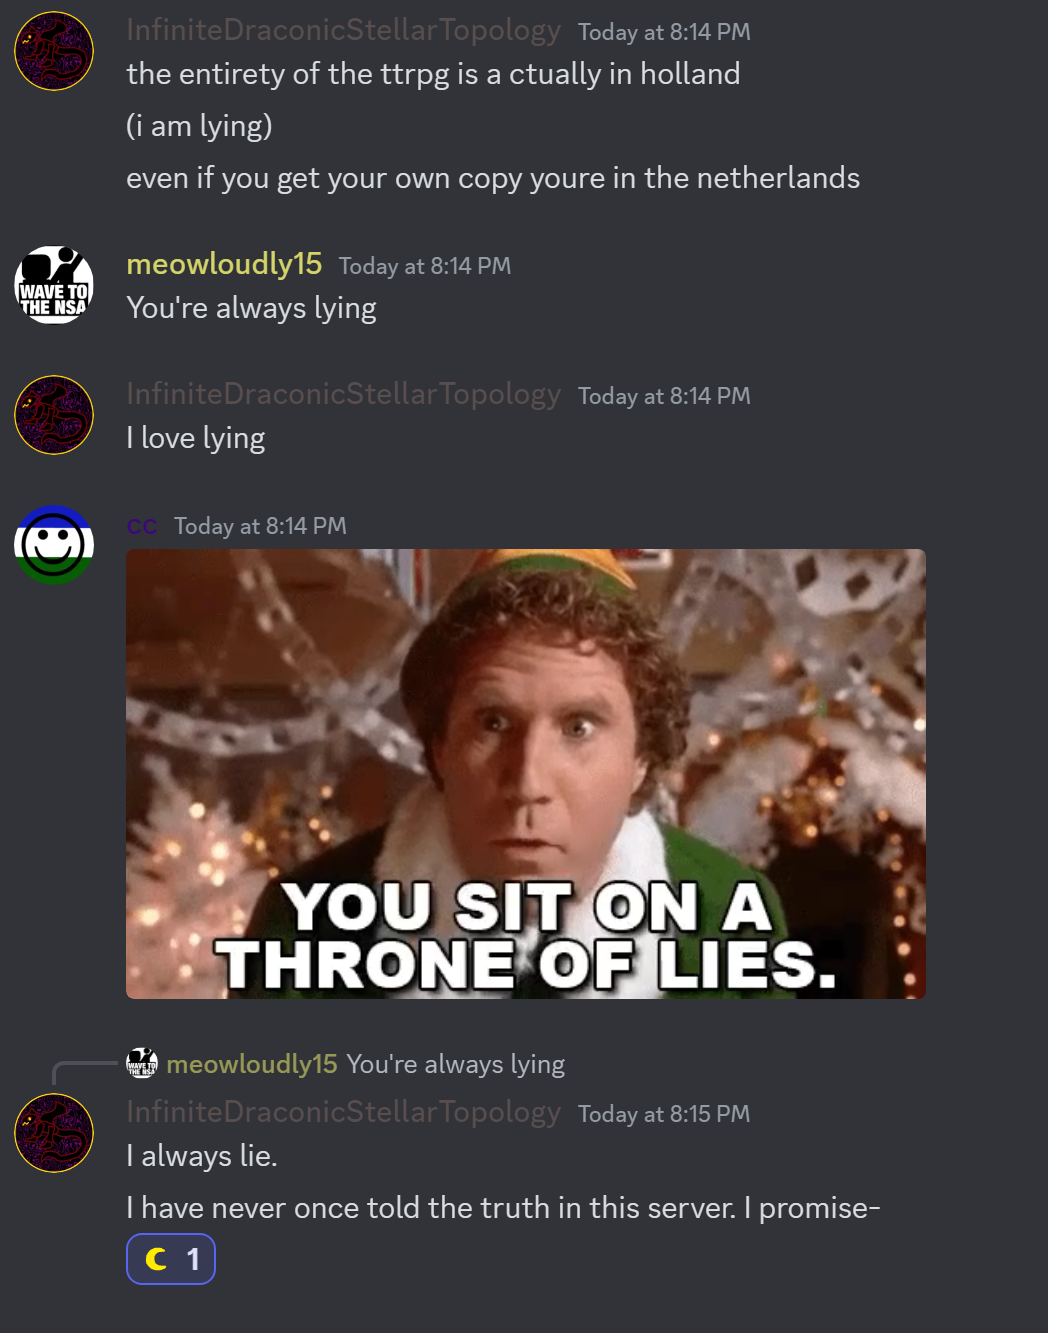The image size is (1048, 1333).
Task: Click InfiniteDraconicStellarTopology username at 8:15 PM
Action: (x=343, y=1112)
